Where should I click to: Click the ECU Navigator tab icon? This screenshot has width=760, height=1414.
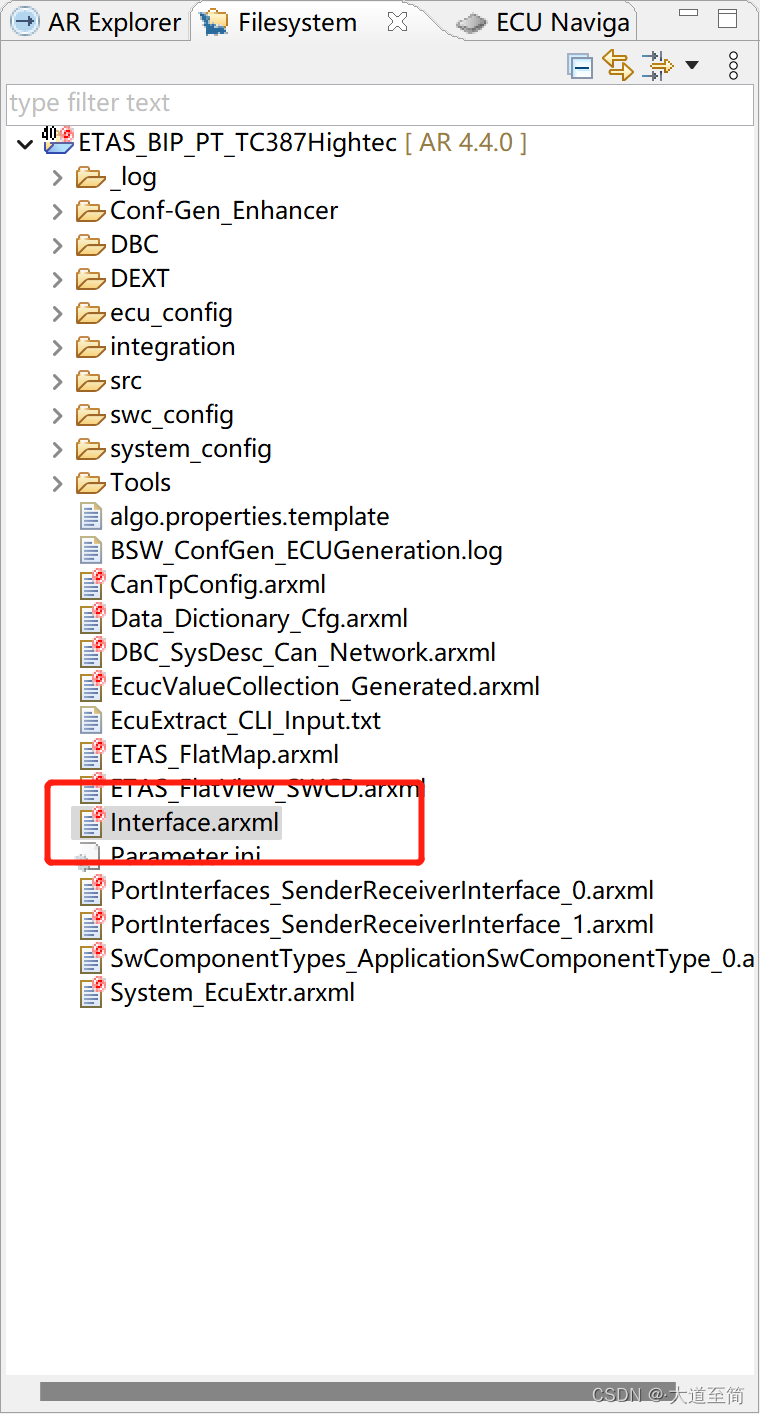click(x=470, y=20)
